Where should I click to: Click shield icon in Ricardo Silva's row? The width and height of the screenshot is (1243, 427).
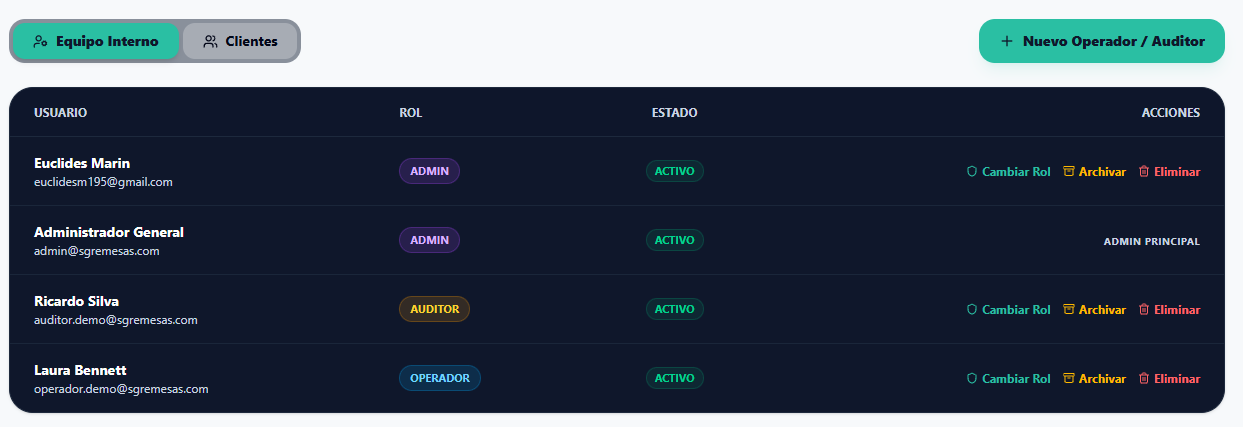[x=971, y=309]
